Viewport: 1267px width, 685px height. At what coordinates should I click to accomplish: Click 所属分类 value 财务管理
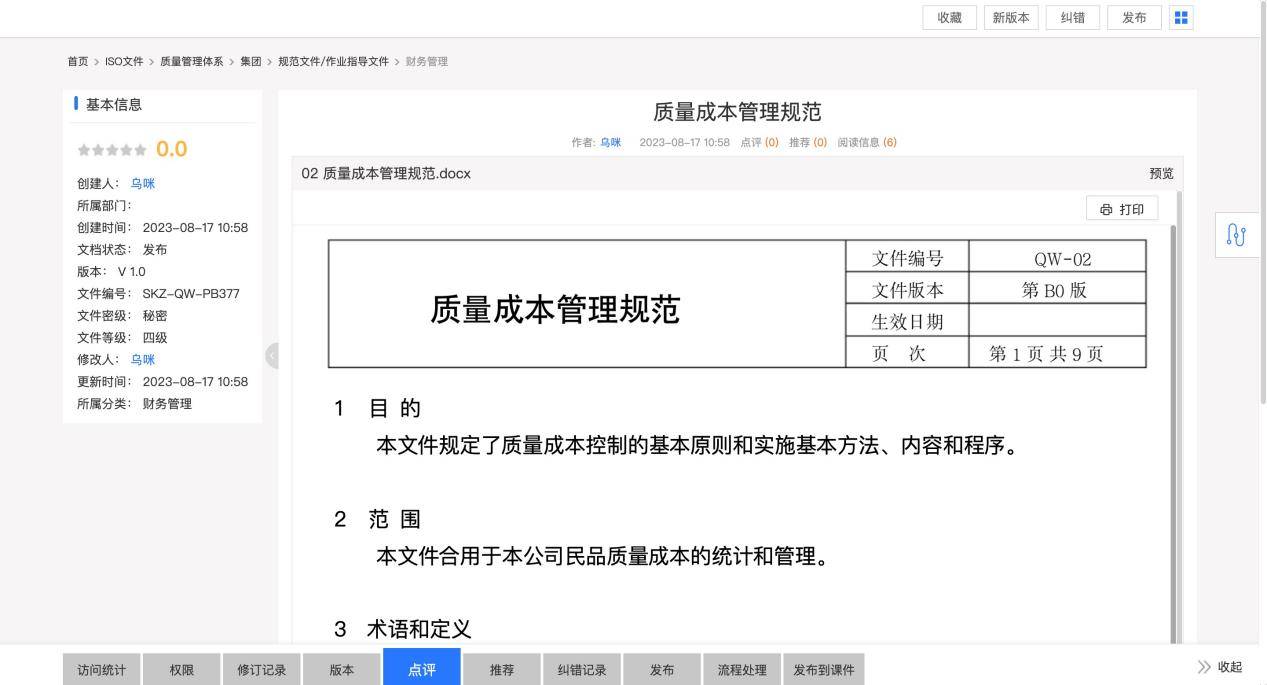pyautogui.click(x=167, y=404)
